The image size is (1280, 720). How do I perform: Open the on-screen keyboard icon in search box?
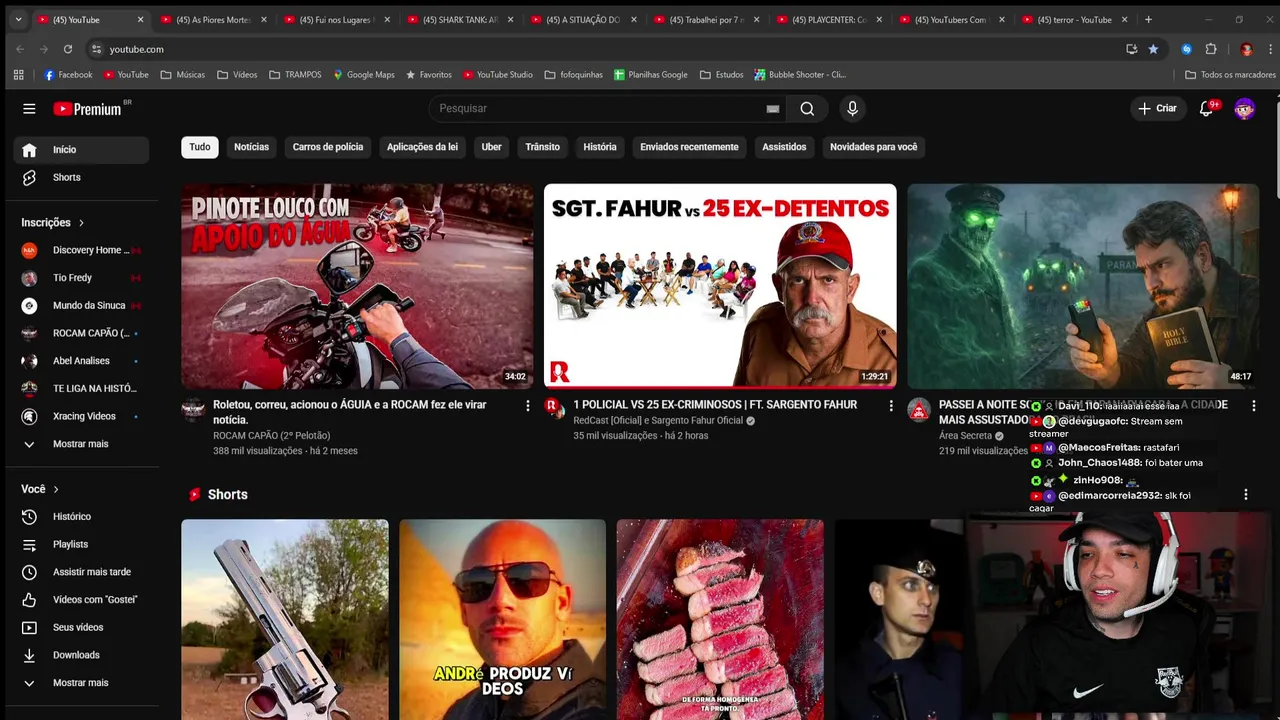point(772,108)
